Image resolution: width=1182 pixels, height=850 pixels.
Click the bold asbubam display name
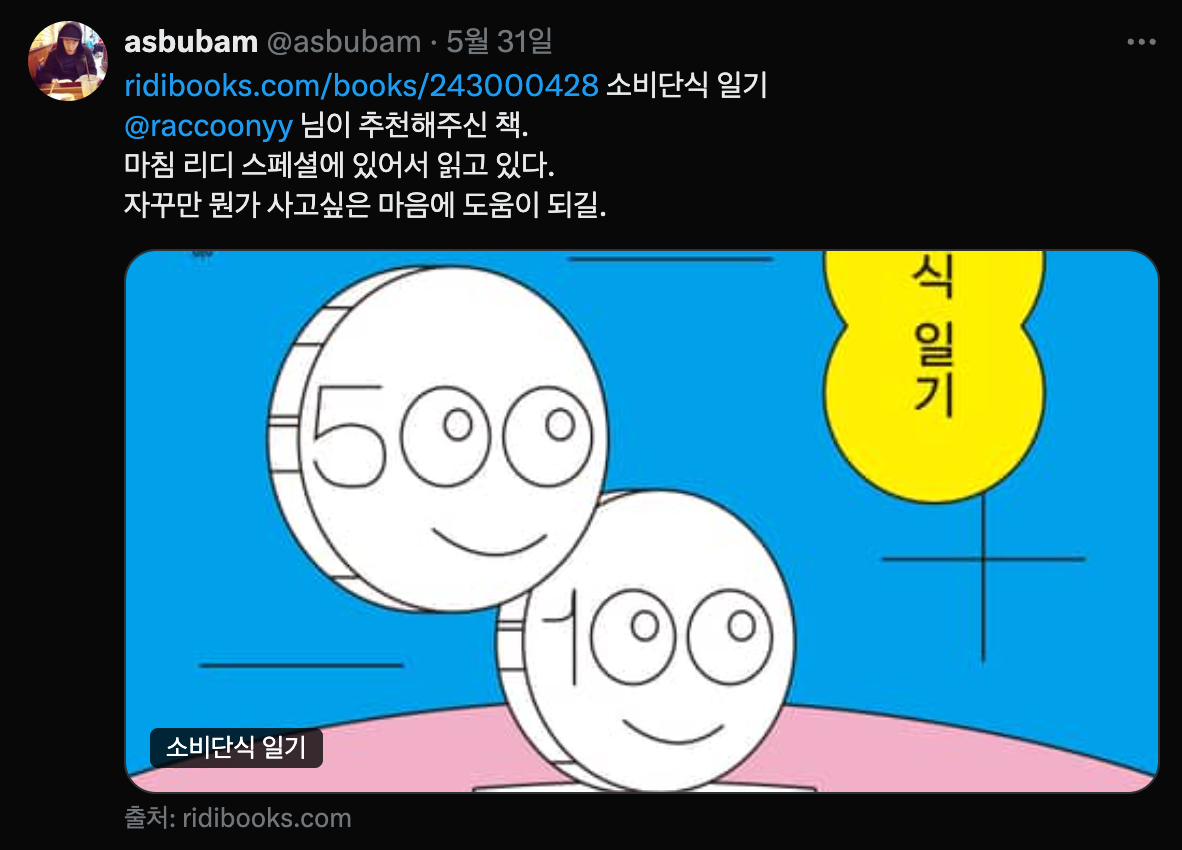click(x=191, y=42)
